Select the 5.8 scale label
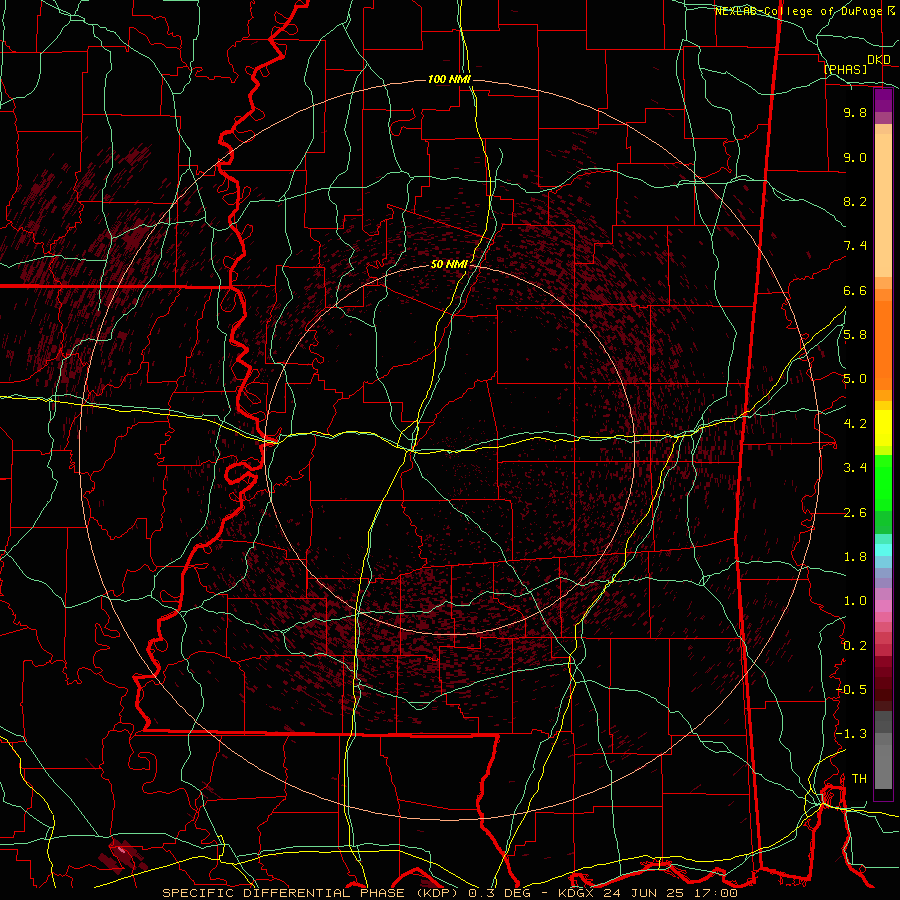This screenshot has height=900, width=900. click(855, 335)
